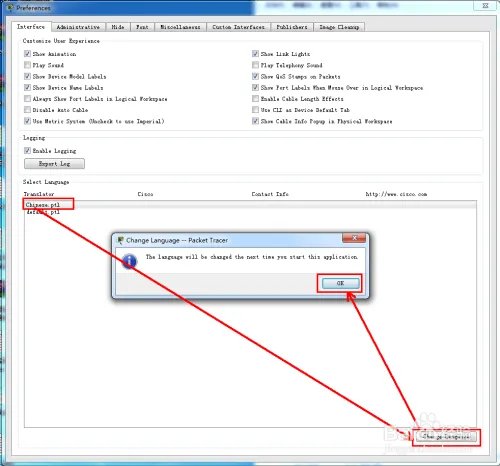This screenshot has width=500, height=466.
Task: Toggle Show Animation checkbox
Action: [27, 54]
